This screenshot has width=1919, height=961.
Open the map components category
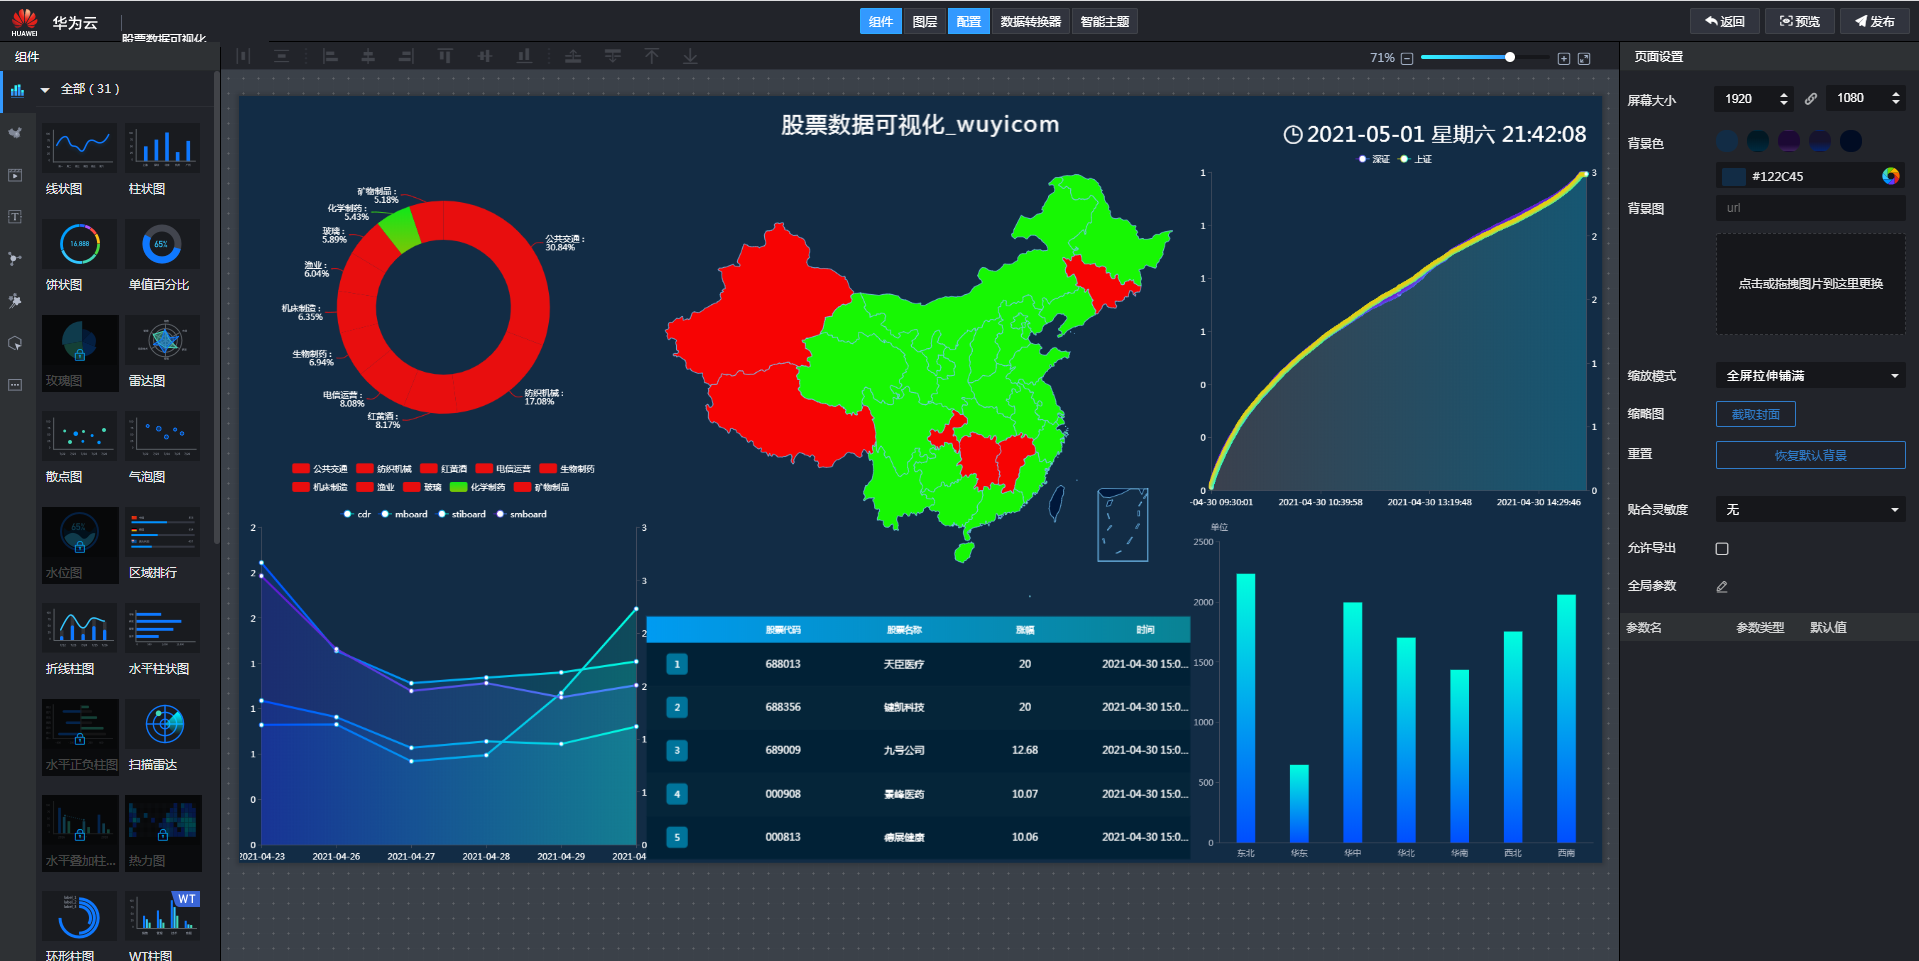coord(15,133)
